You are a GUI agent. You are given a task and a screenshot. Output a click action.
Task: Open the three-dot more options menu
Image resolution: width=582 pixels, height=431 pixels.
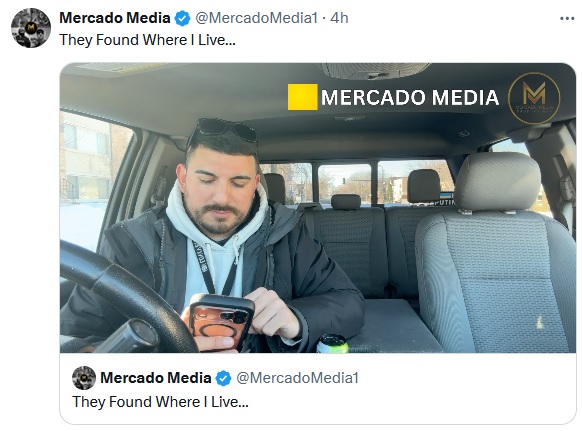click(x=567, y=18)
